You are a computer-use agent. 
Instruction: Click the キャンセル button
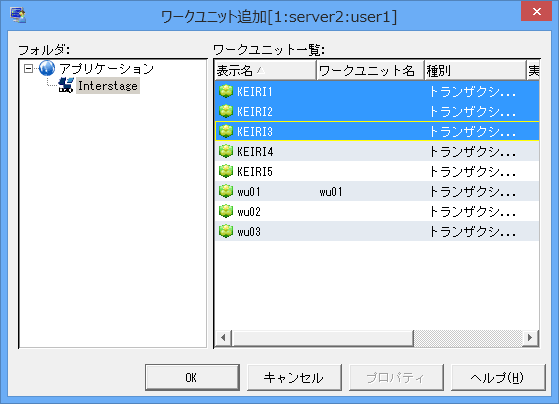point(294,377)
